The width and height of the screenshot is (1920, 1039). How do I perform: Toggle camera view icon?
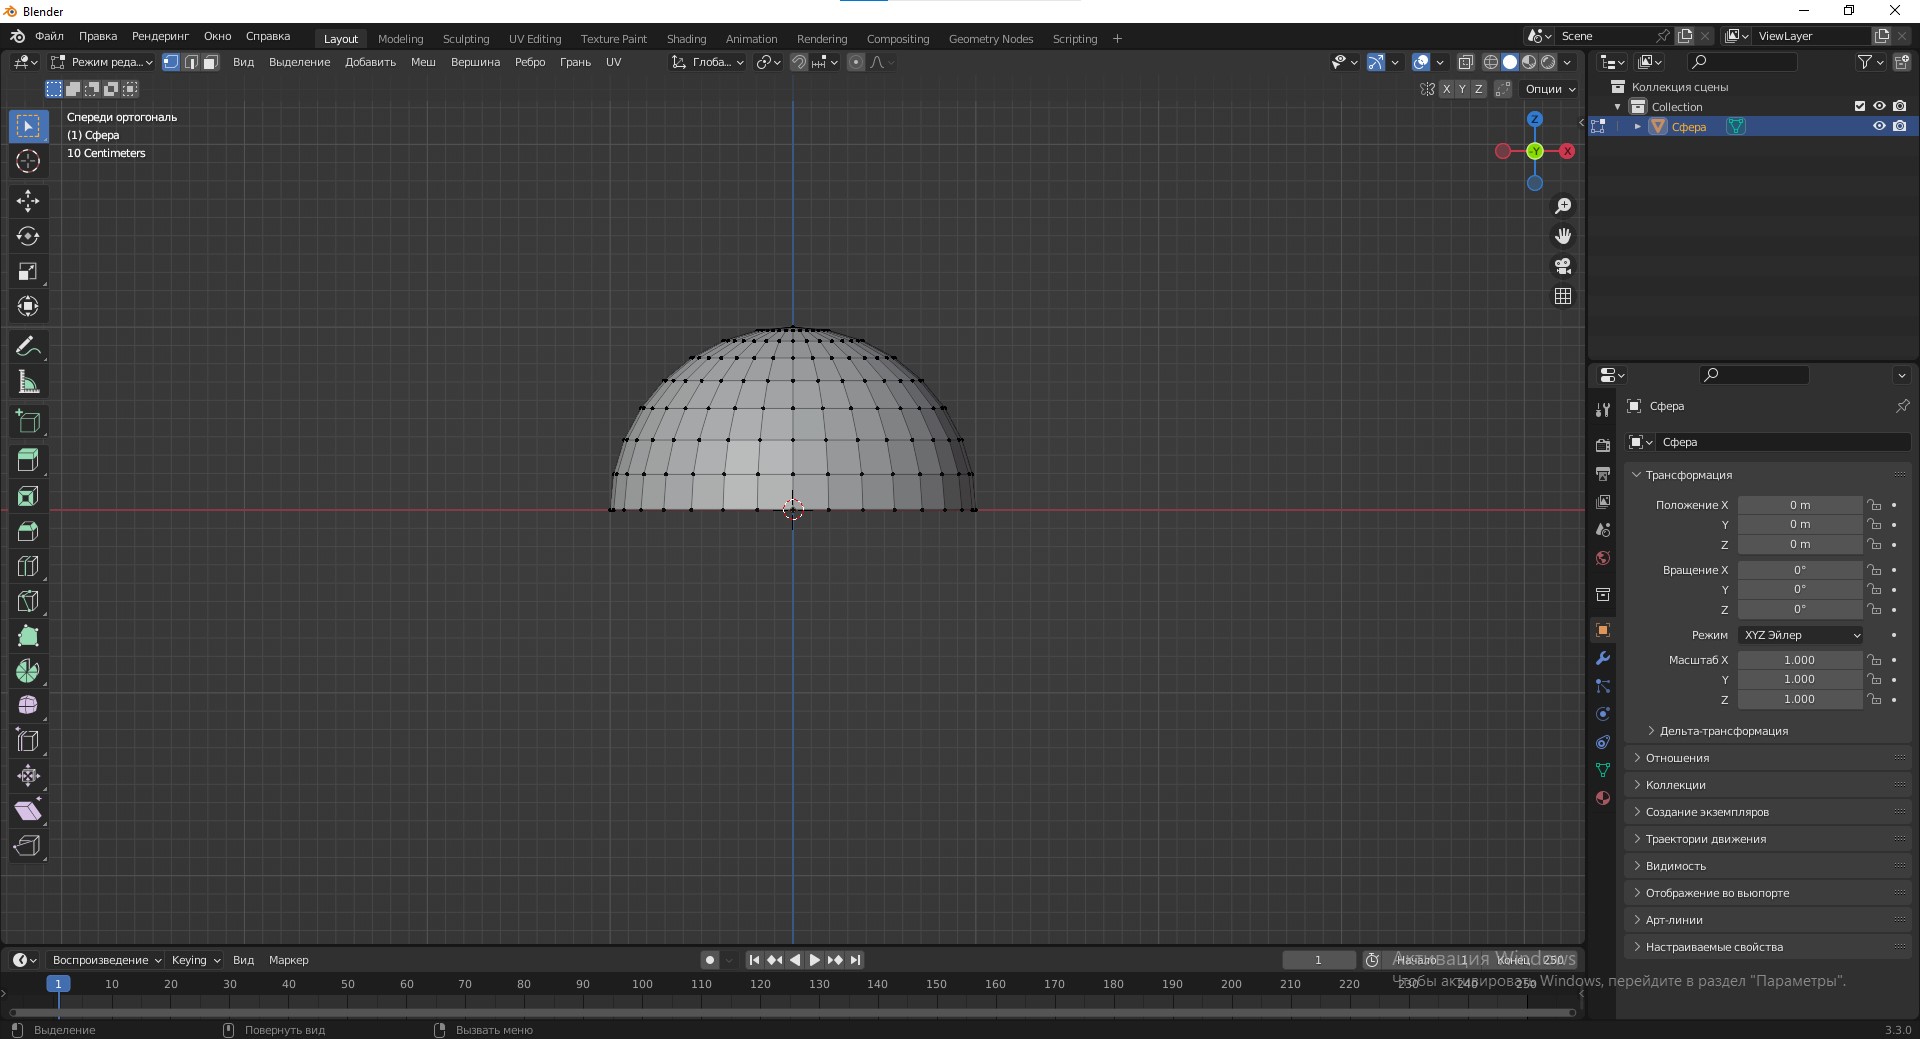1563,266
